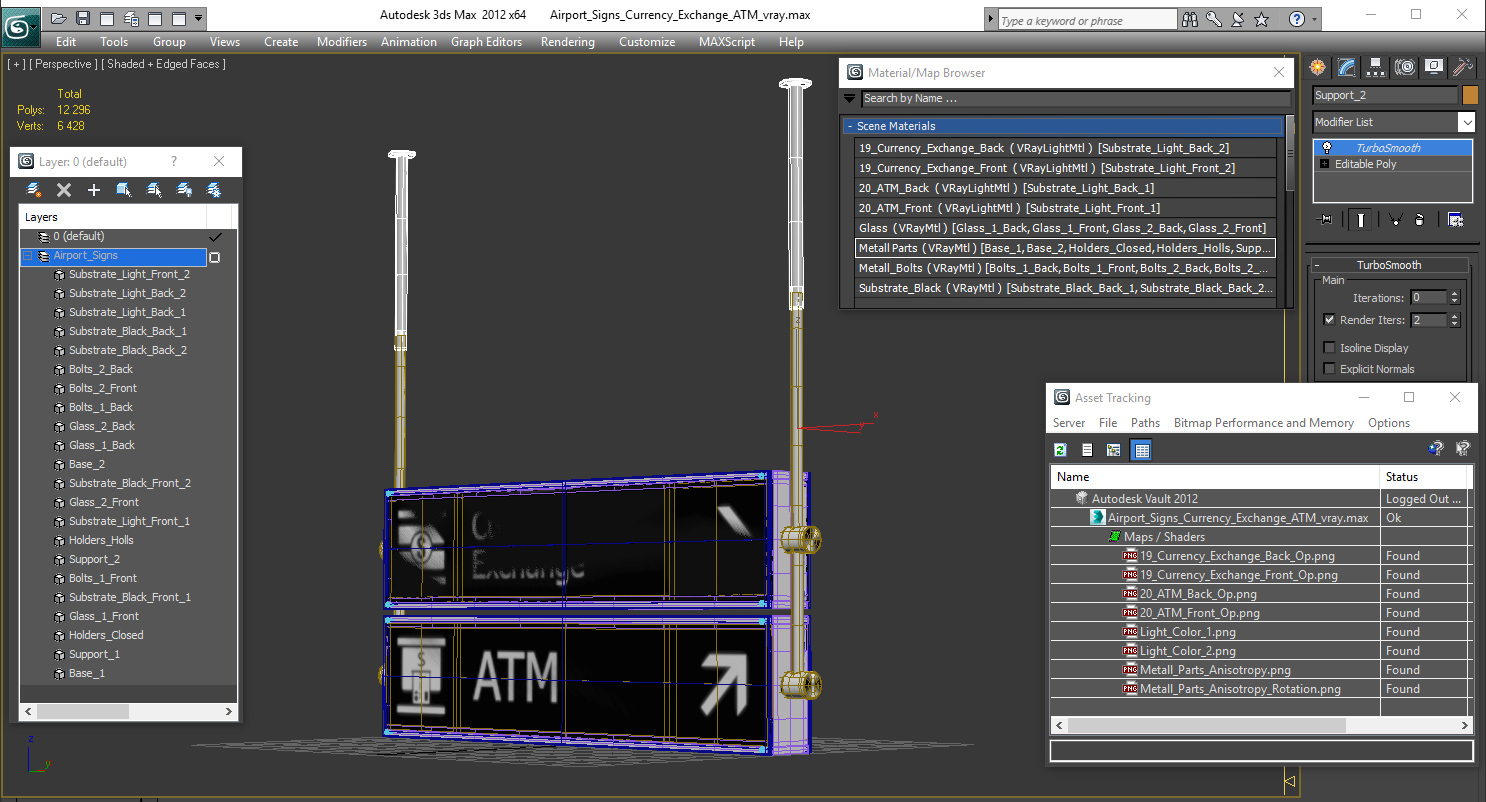Open the Graph Editors menu
The image size is (1486, 802).
(x=486, y=42)
